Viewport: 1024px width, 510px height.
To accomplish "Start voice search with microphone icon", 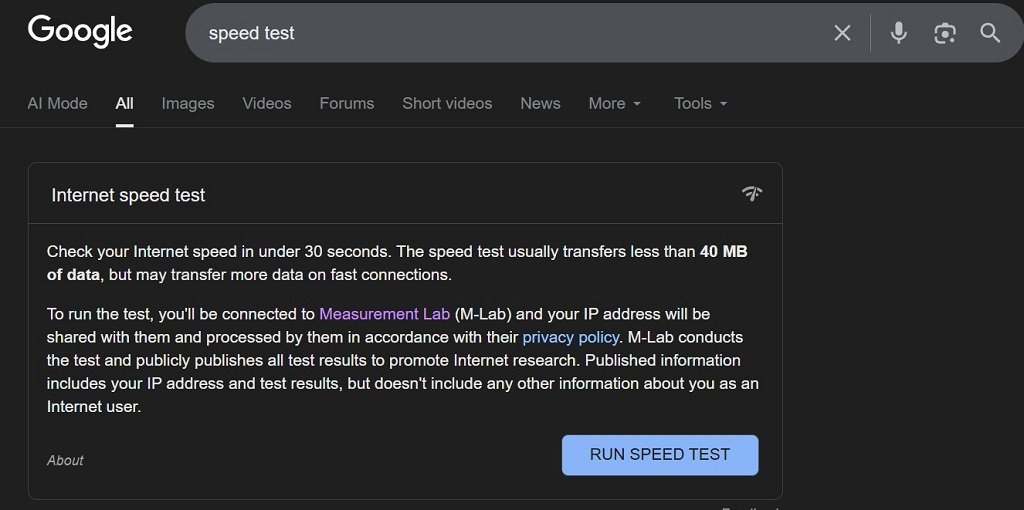I will (x=899, y=33).
